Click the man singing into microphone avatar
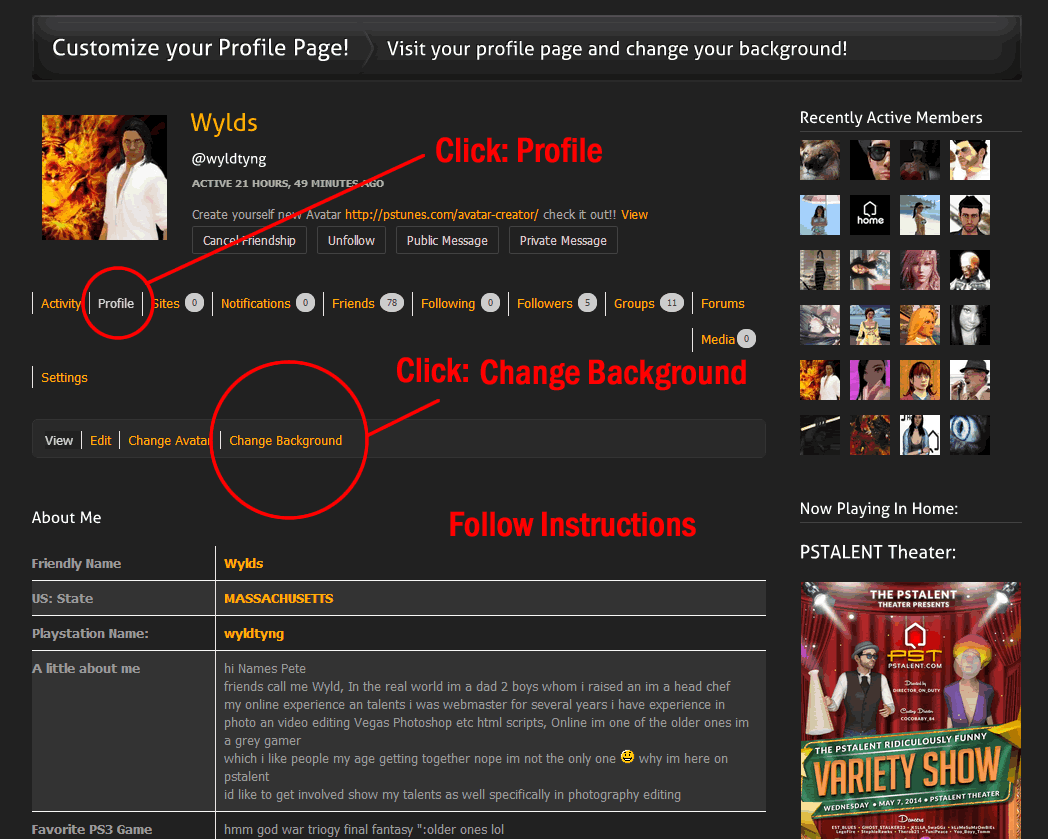Screen dimensions: 1048x839 point(969,380)
